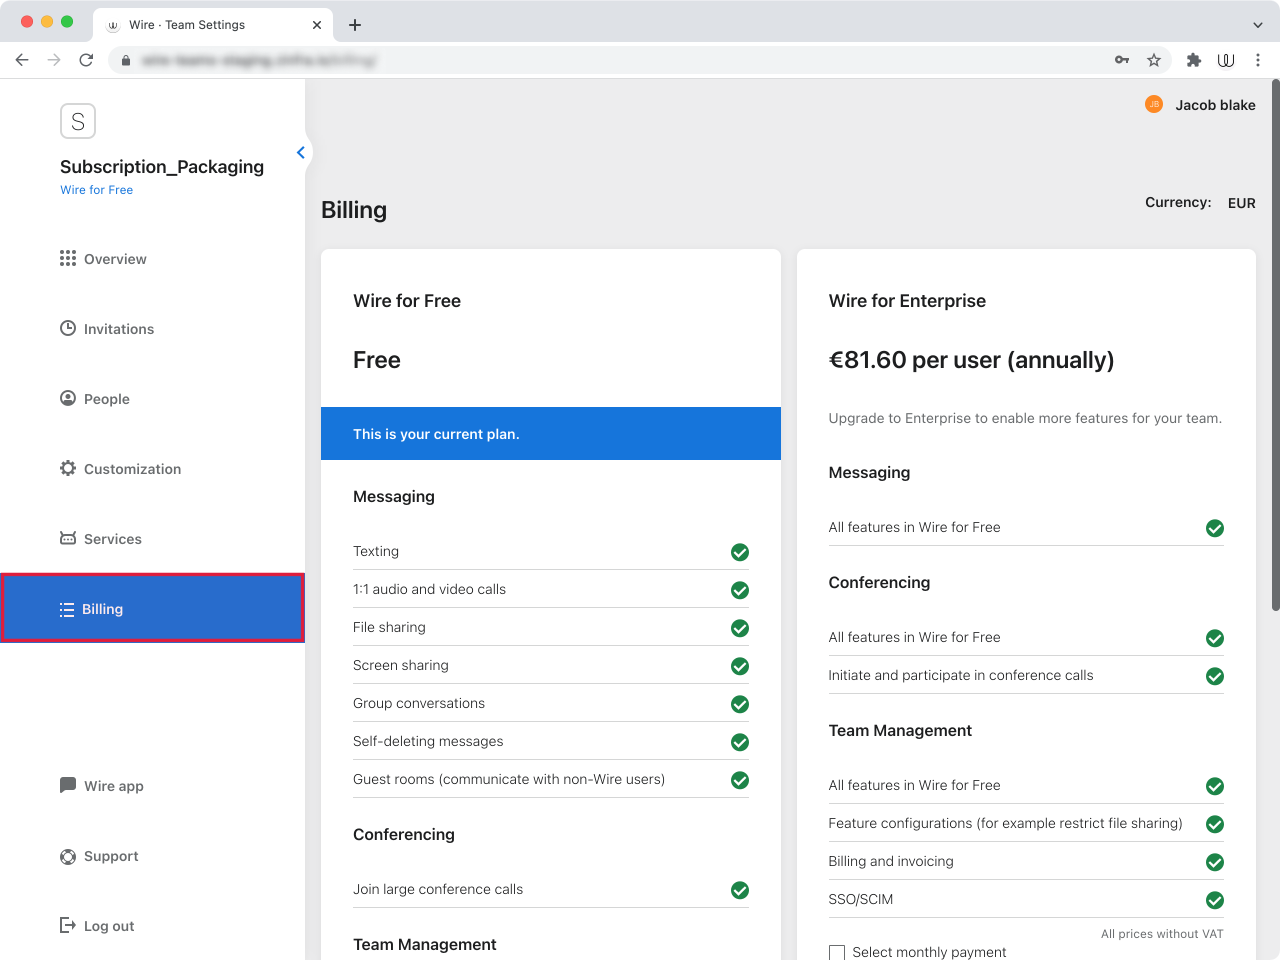Click the '€81.60 per user (annually)' price
Image resolution: width=1280 pixels, height=960 pixels.
pyautogui.click(x=971, y=360)
